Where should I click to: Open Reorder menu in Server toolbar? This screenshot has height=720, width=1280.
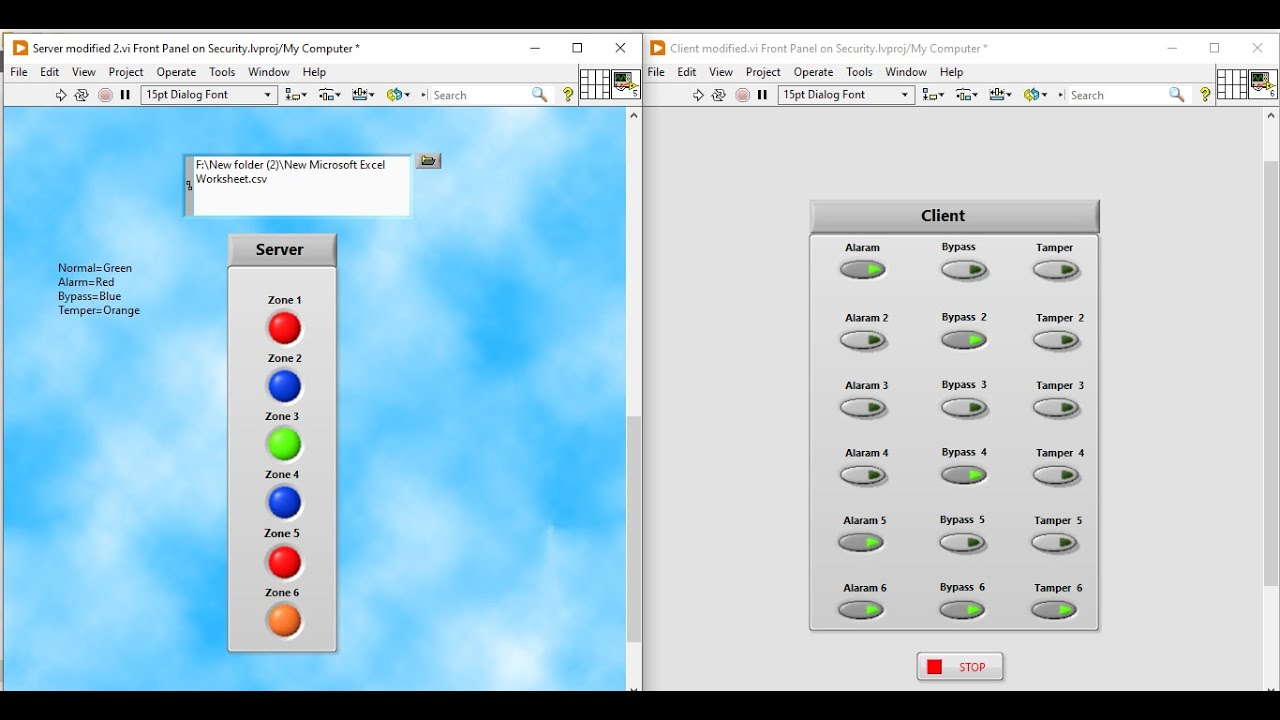point(399,95)
